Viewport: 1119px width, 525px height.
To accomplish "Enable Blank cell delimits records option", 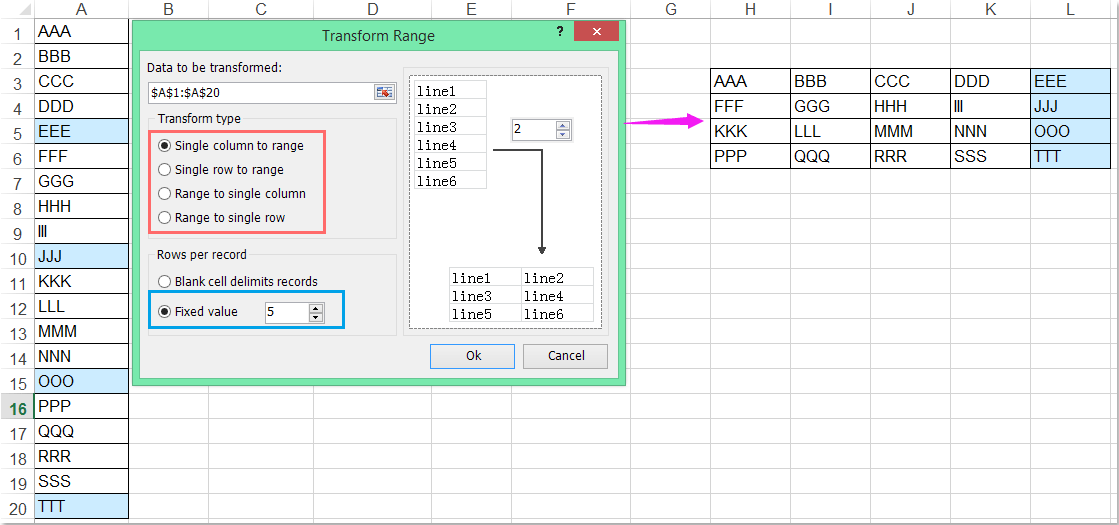I will click(x=165, y=282).
